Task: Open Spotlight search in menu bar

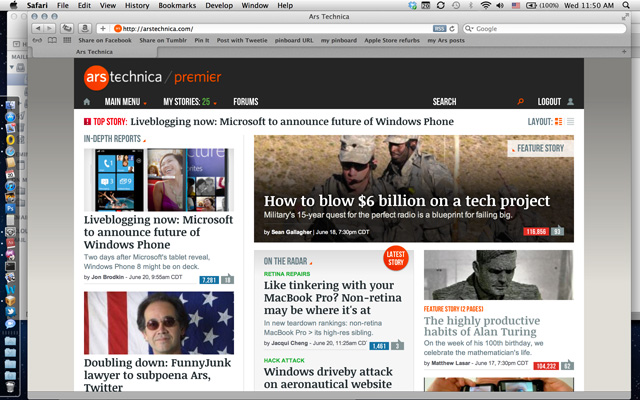Action: (x=626, y=5)
